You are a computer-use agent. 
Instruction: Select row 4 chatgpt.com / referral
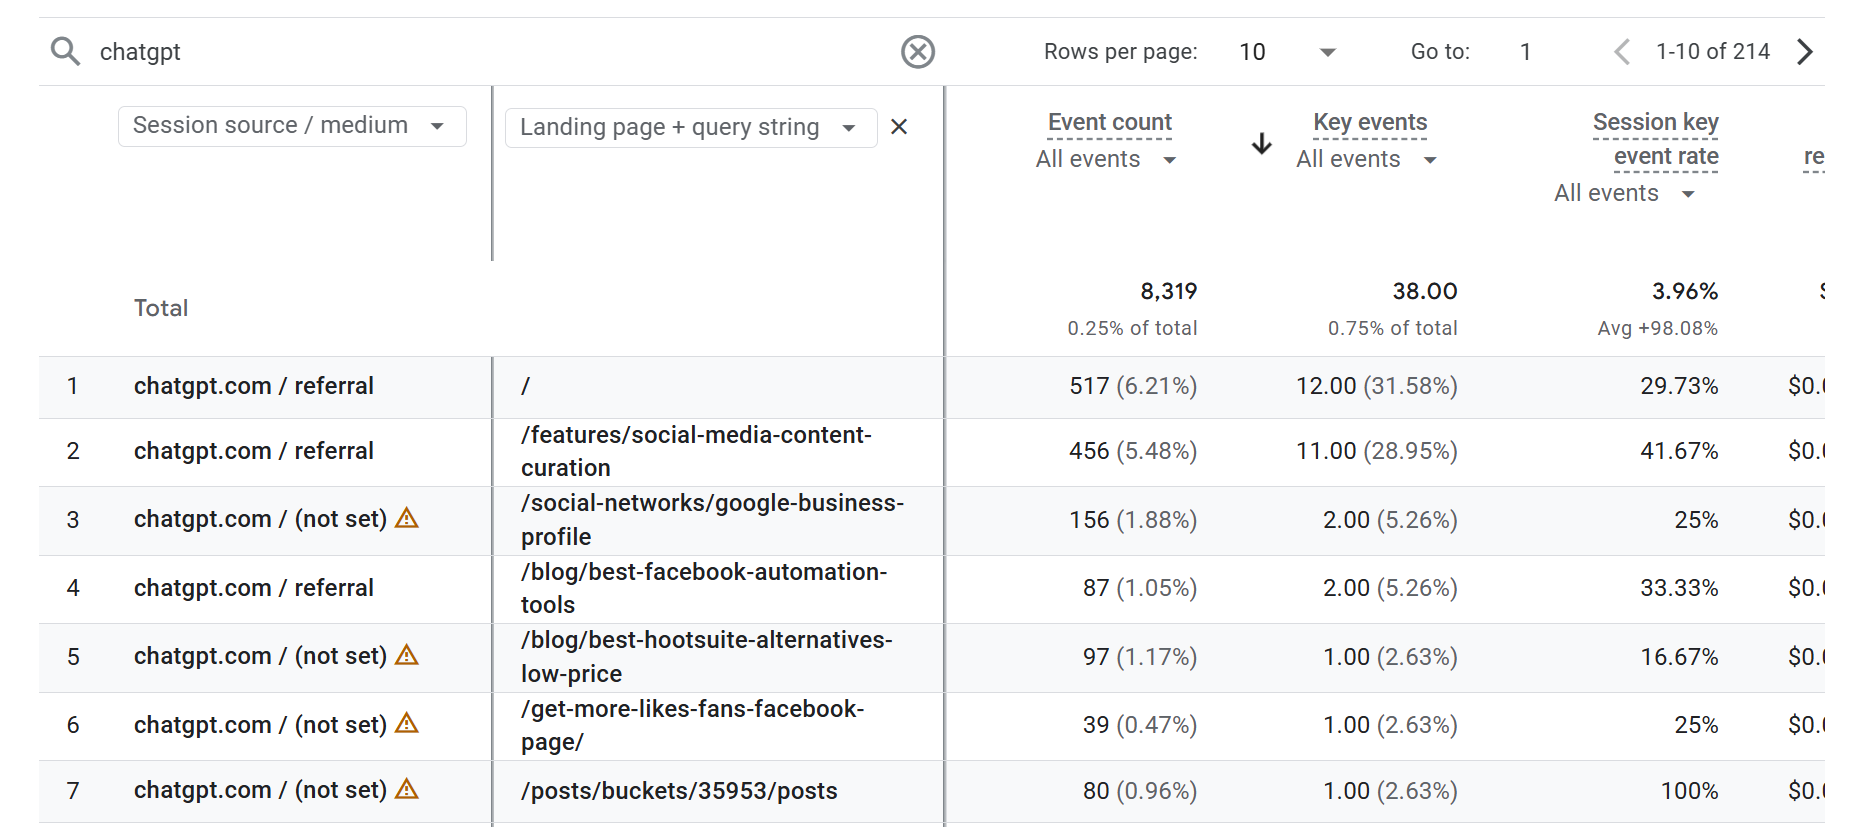[254, 588]
